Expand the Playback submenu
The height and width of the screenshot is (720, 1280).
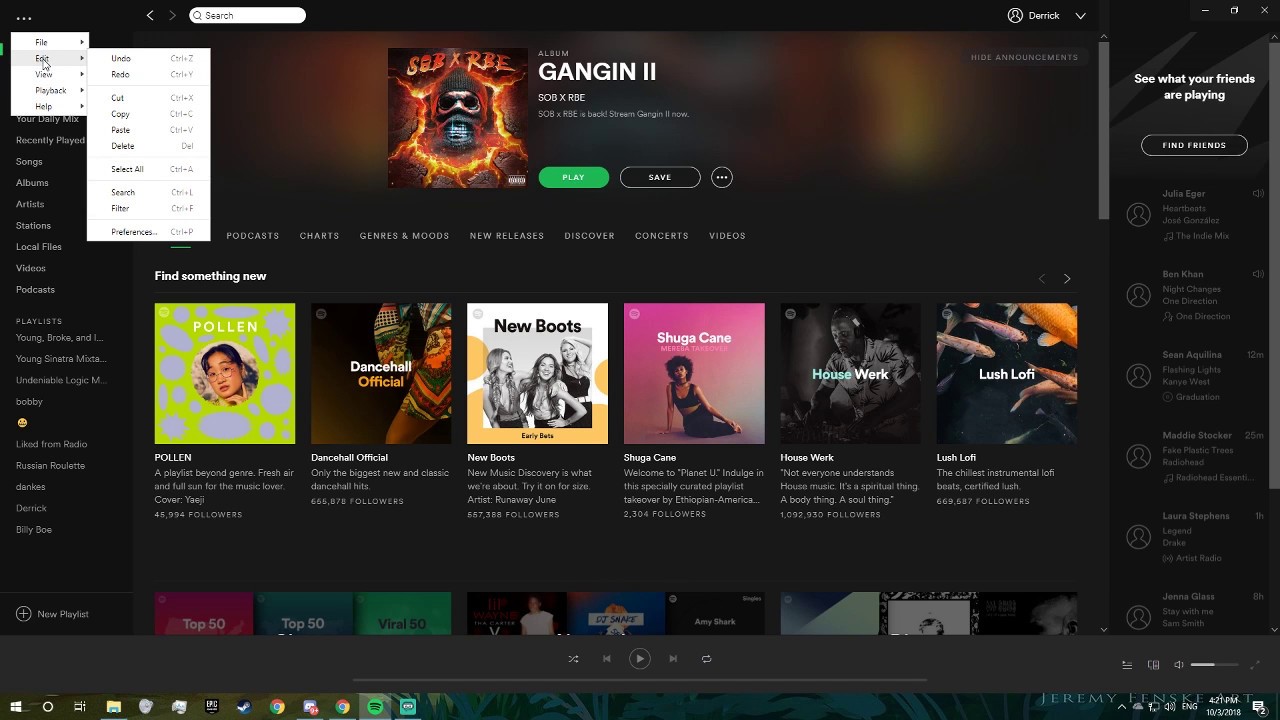click(x=49, y=90)
